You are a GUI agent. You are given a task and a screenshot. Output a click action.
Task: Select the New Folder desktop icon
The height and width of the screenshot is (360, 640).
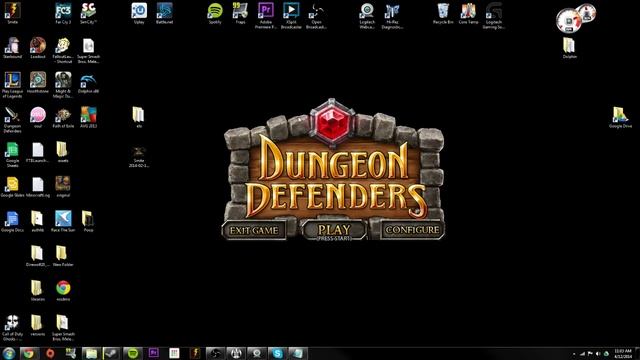(x=63, y=256)
